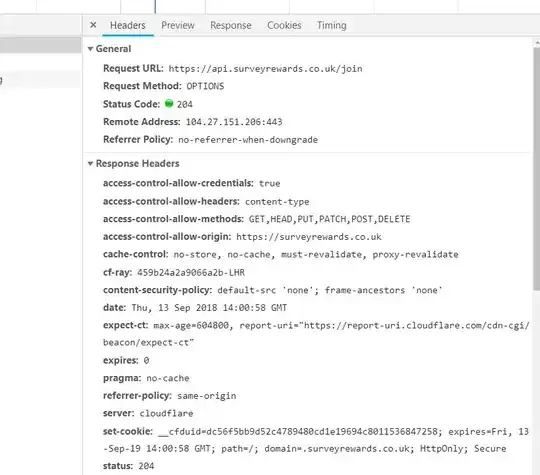
Task: Collapse the Response Headers section
Action: pyautogui.click(x=90, y=164)
